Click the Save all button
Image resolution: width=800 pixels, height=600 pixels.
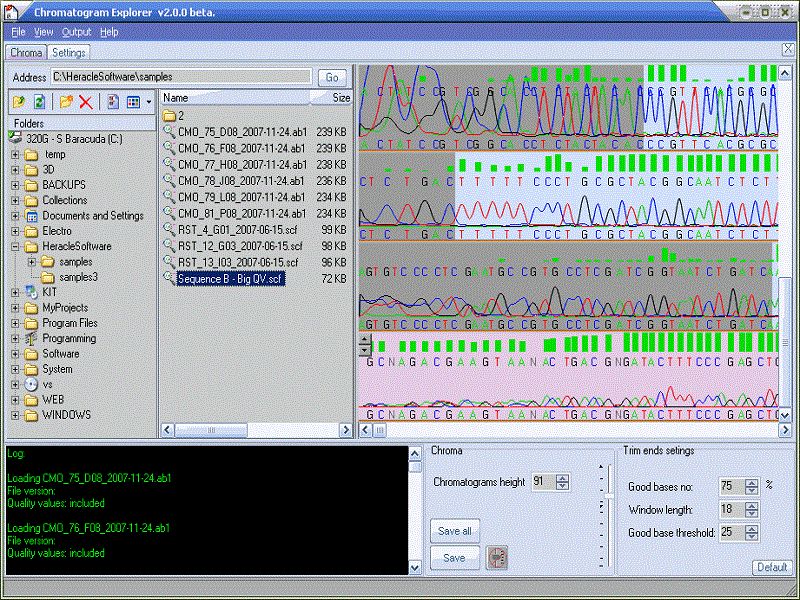point(455,531)
